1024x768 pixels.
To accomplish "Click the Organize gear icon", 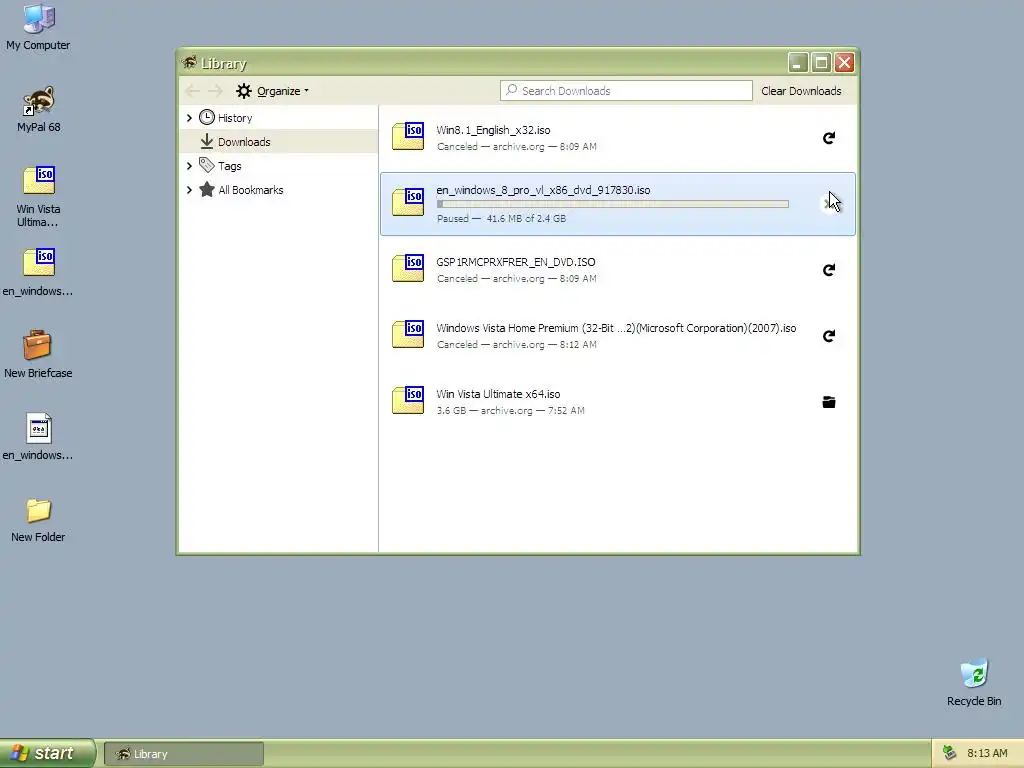I will (244, 91).
